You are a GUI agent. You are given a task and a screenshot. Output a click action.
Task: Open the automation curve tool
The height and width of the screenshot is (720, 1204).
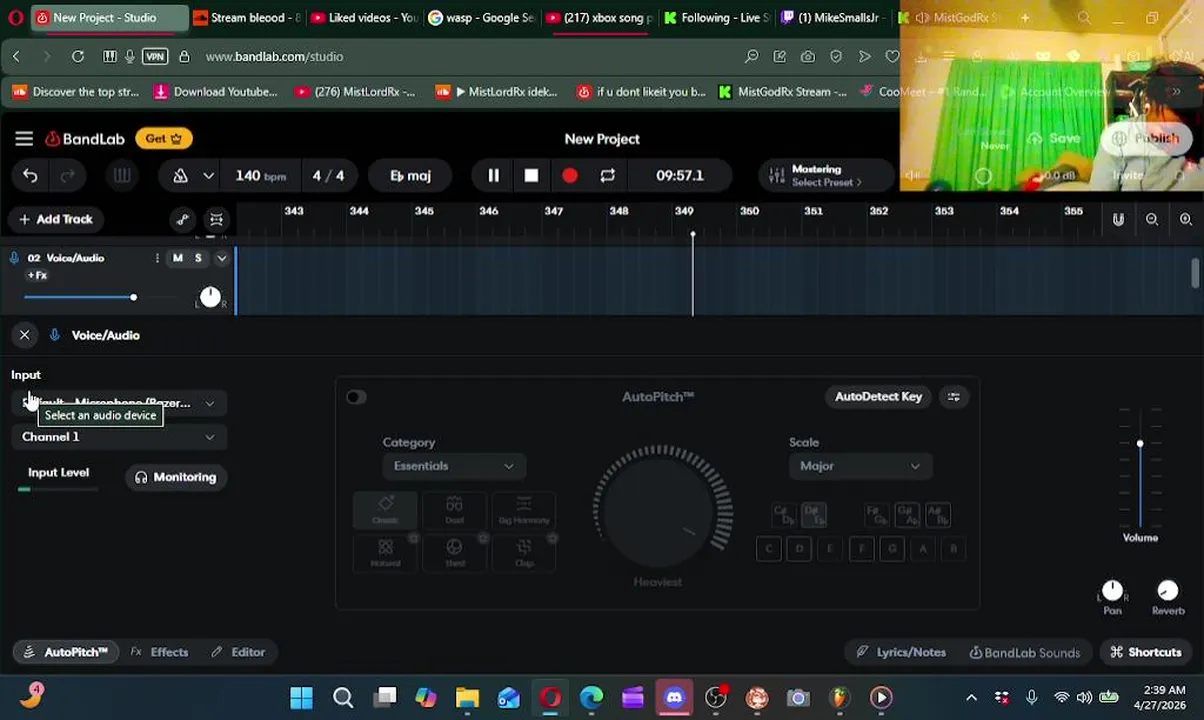(x=182, y=220)
